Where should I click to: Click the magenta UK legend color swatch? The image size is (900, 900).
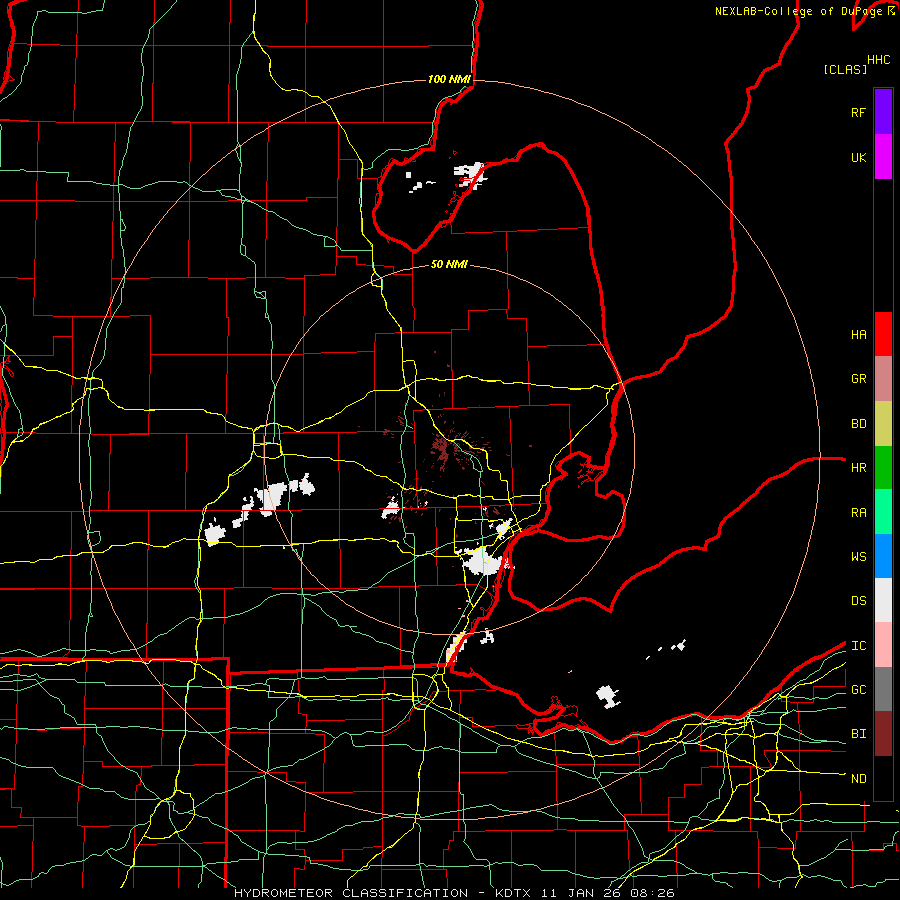click(x=883, y=157)
